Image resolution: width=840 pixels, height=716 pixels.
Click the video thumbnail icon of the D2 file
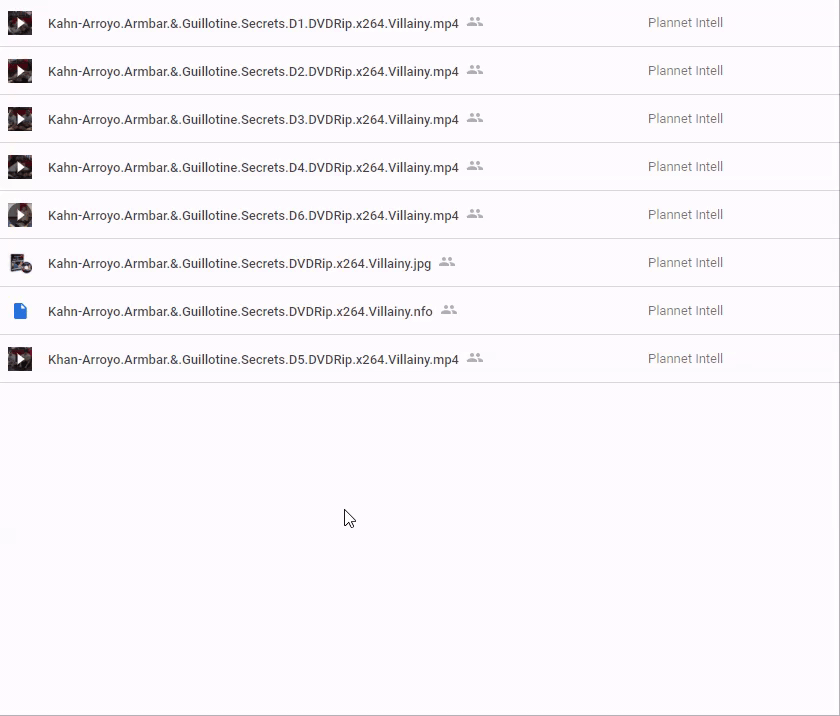tap(20, 71)
